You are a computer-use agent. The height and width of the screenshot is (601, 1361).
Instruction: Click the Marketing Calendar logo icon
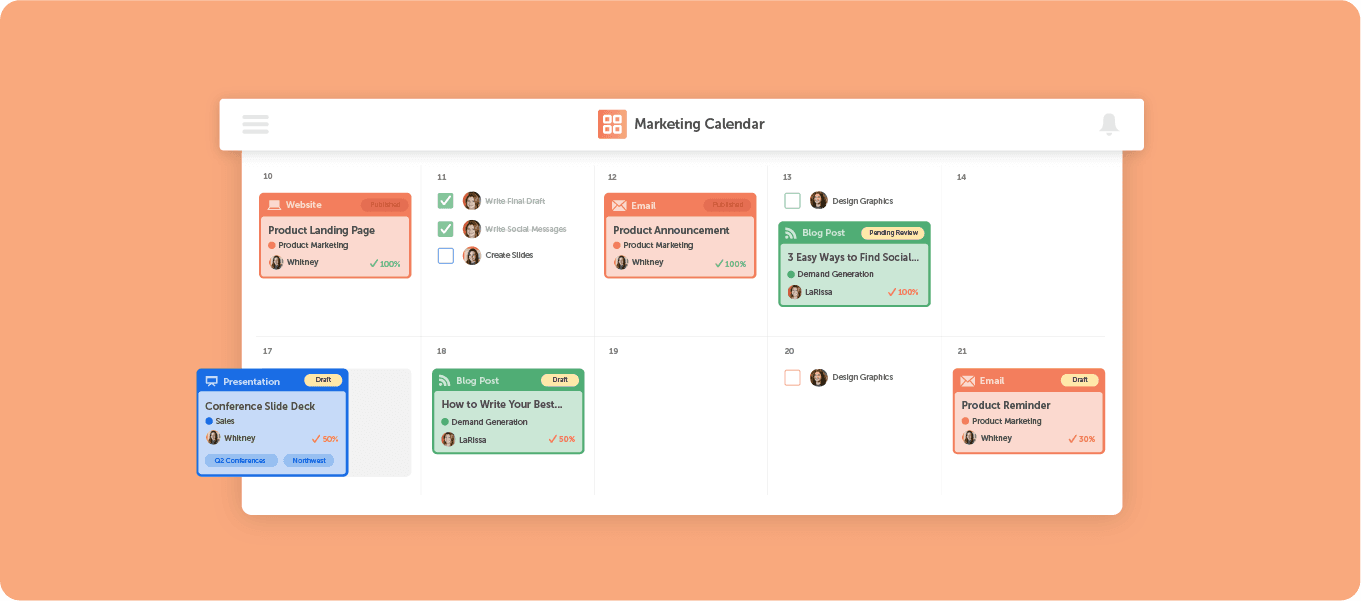point(612,124)
